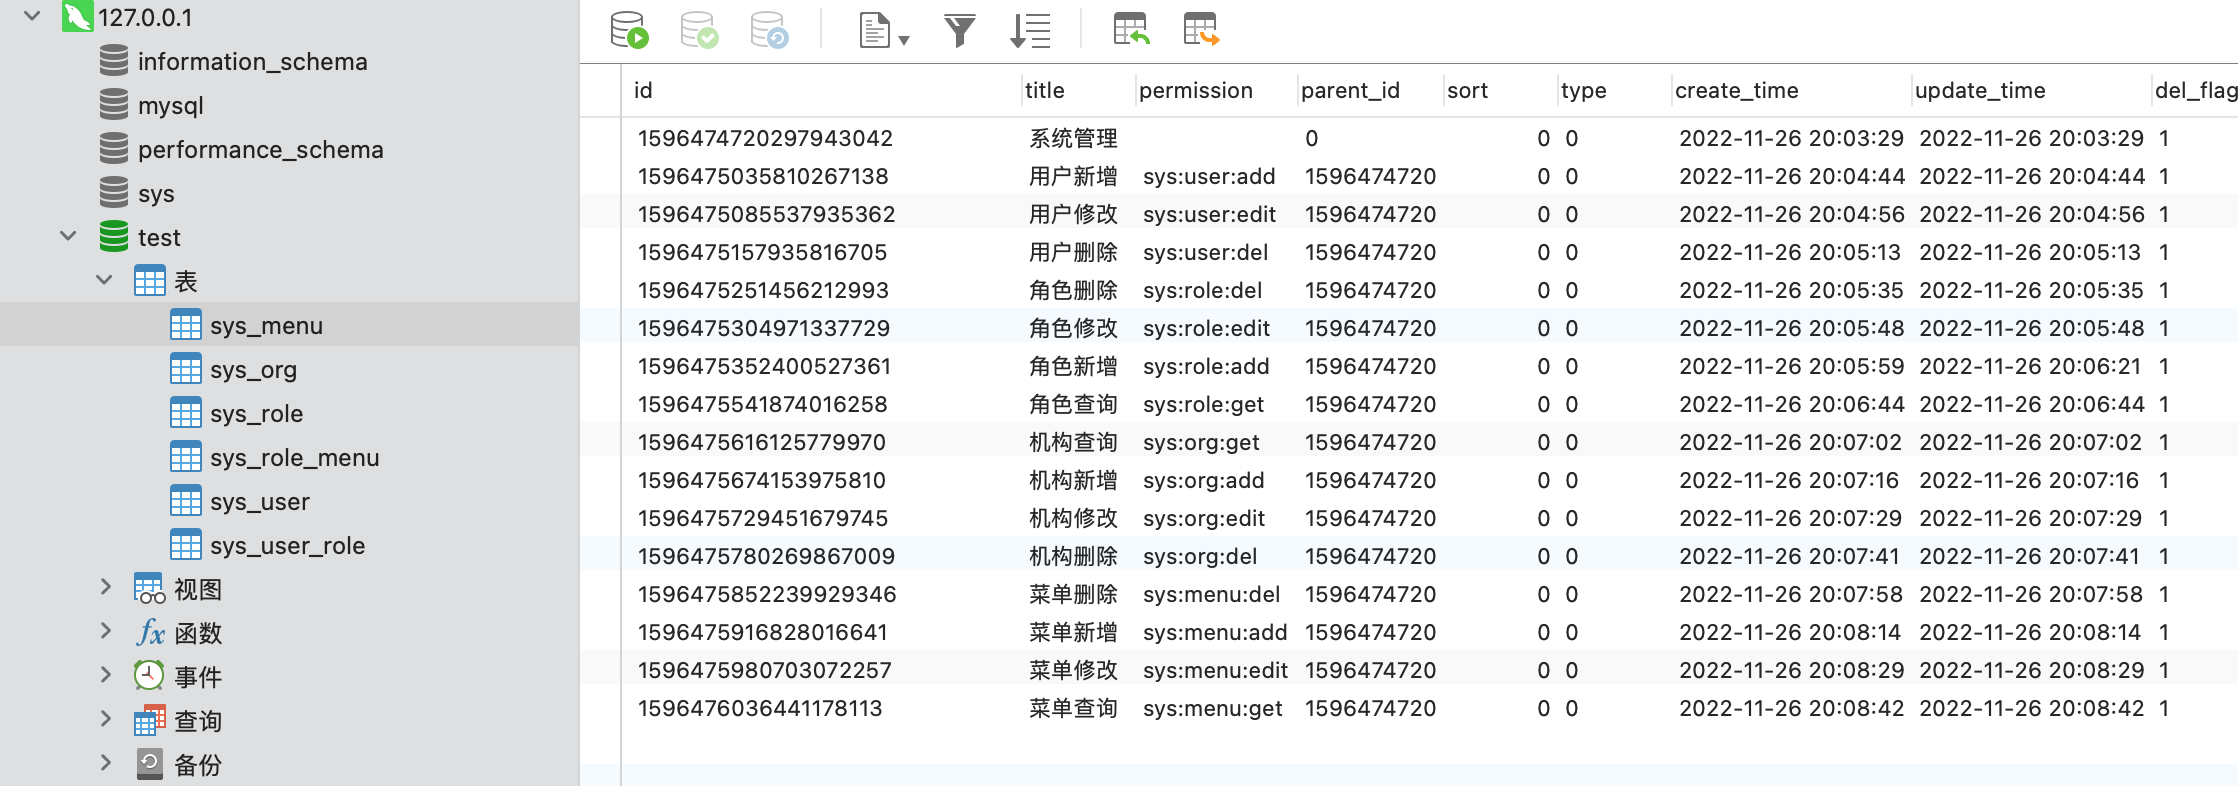This screenshot has width=2238, height=786.
Task: Click the sort column header
Action: pos(1468,90)
